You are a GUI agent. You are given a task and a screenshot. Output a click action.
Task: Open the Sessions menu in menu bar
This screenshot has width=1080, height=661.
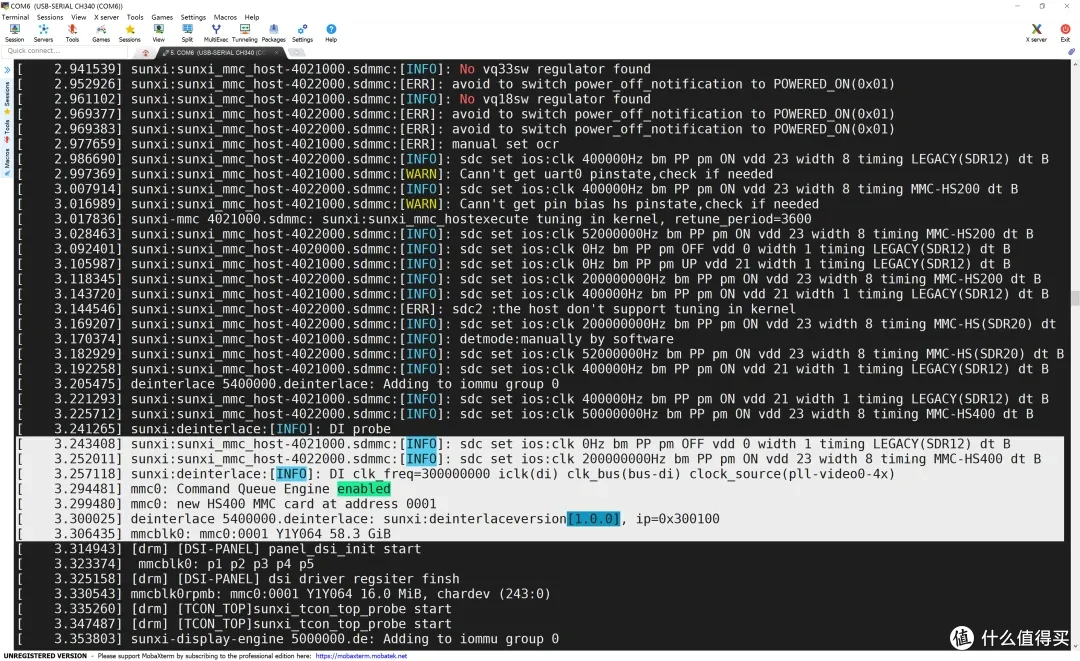[x=50, y=17]
